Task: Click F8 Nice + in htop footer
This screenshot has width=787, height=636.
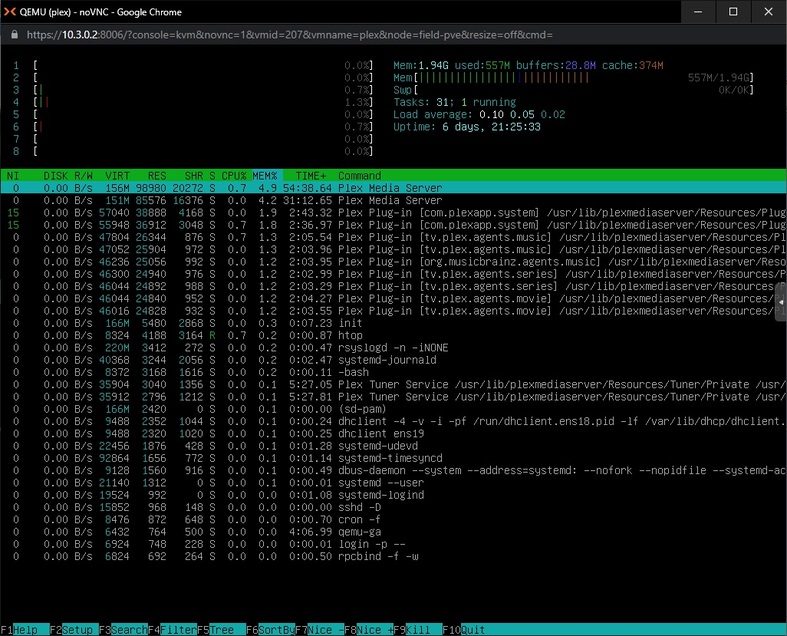Action: coord(369,629)
